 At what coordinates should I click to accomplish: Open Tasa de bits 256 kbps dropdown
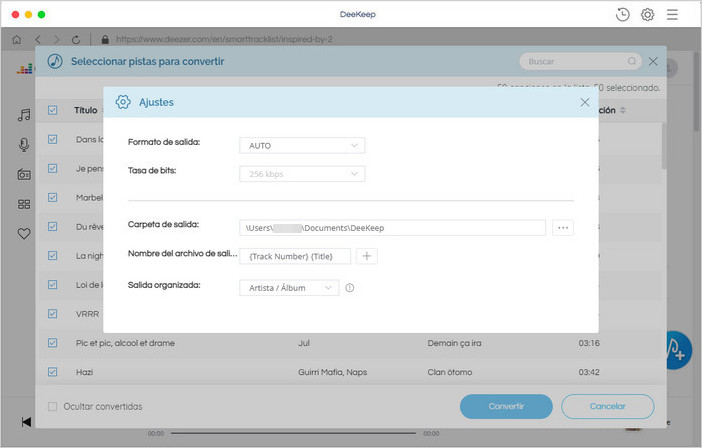[302, 174]
